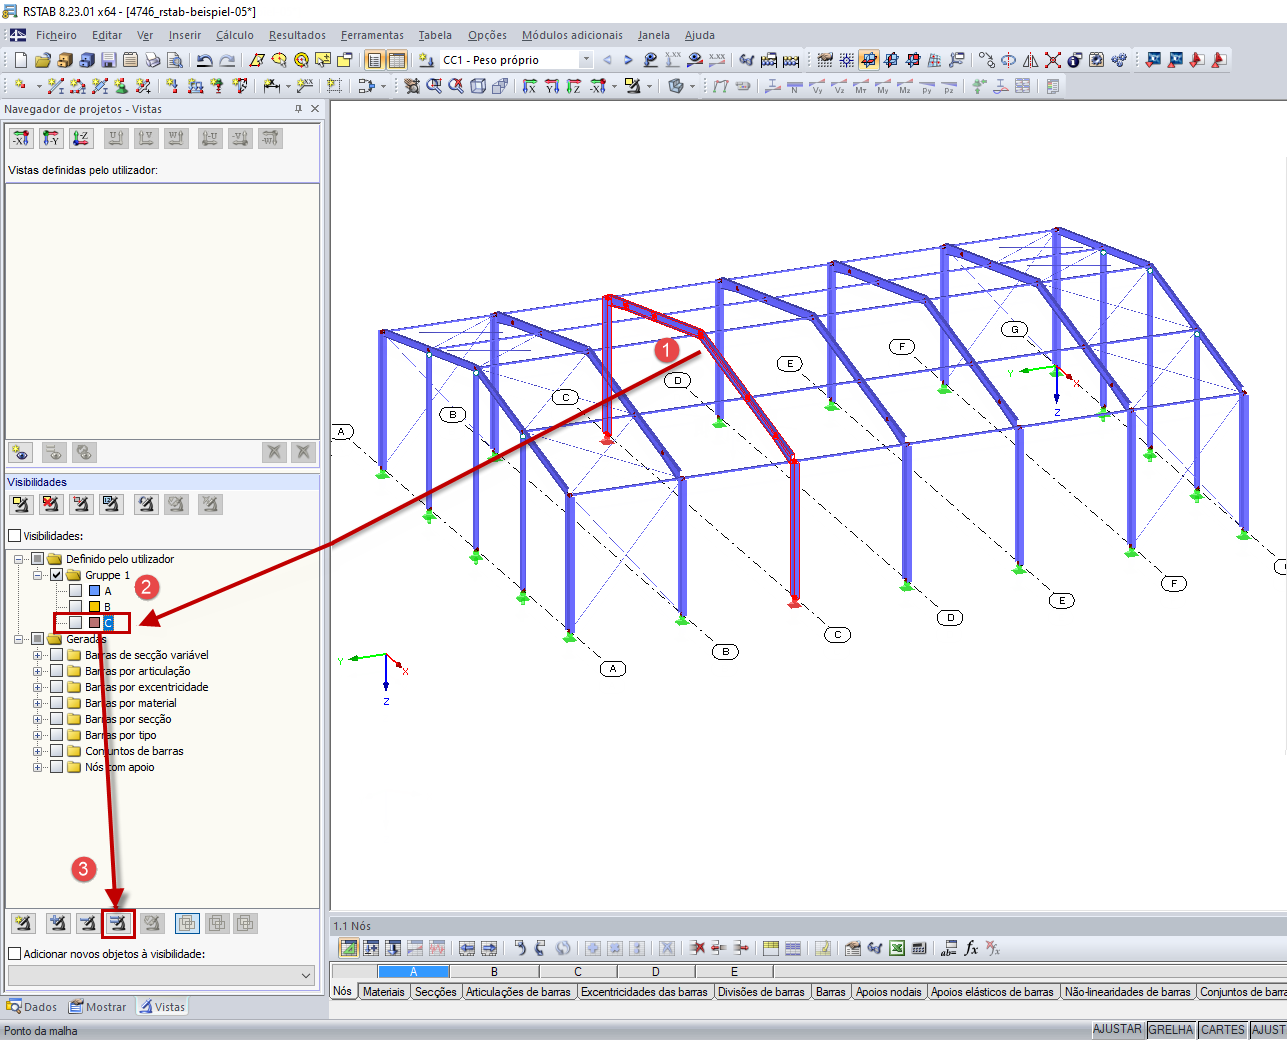Expand Barras por excentricidade node

pyautogui.click(x=38, y=687)
